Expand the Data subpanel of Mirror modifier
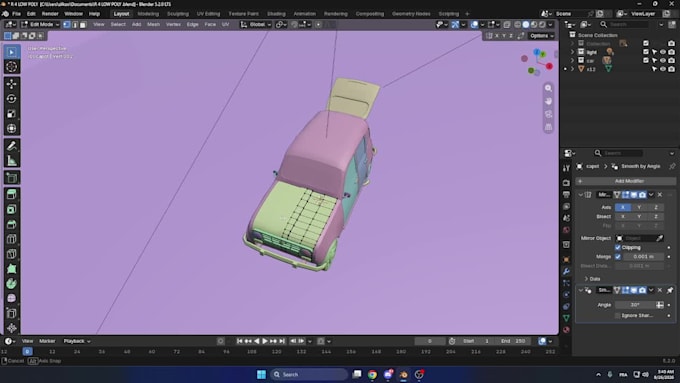680x383 pixels. coord(586,279)
